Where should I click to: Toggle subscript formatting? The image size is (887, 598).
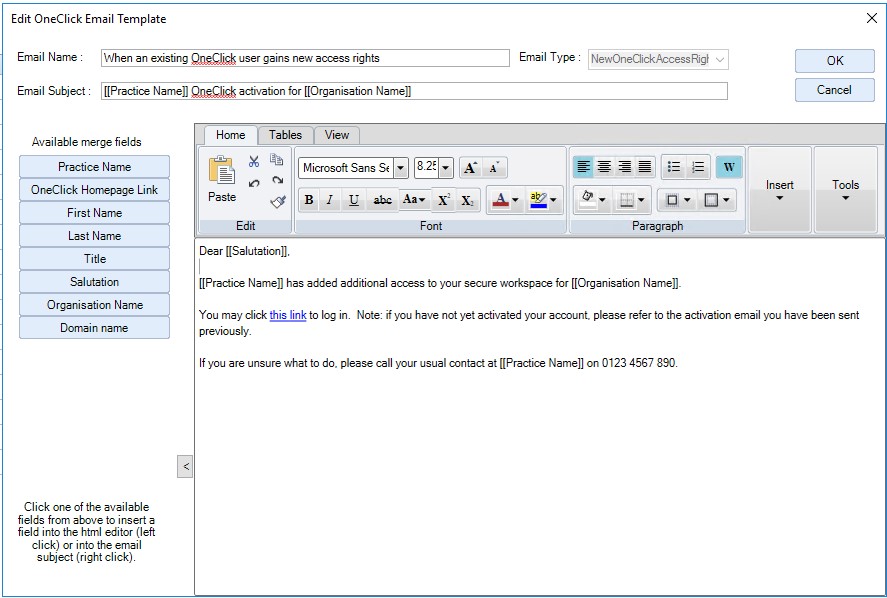click(467, 200)
